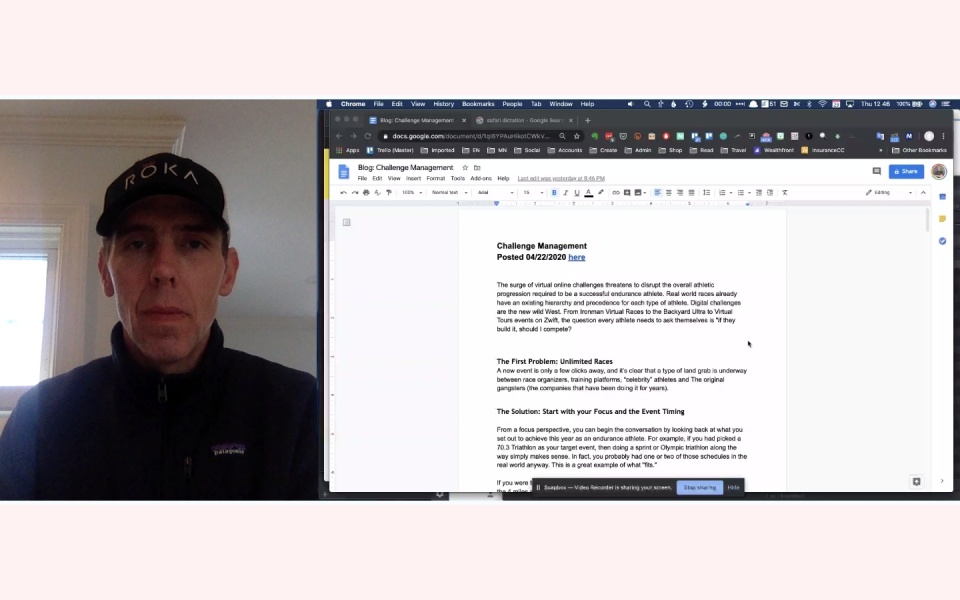Collapse the Docs menus with chevron
The height and width of the screenshot is (600, 960).
[x=923, y=193]
